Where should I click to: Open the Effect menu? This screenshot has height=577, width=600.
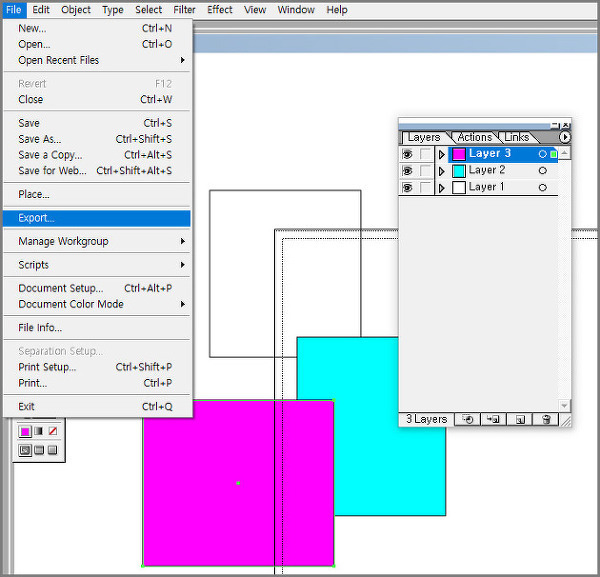tap(220, 10)
